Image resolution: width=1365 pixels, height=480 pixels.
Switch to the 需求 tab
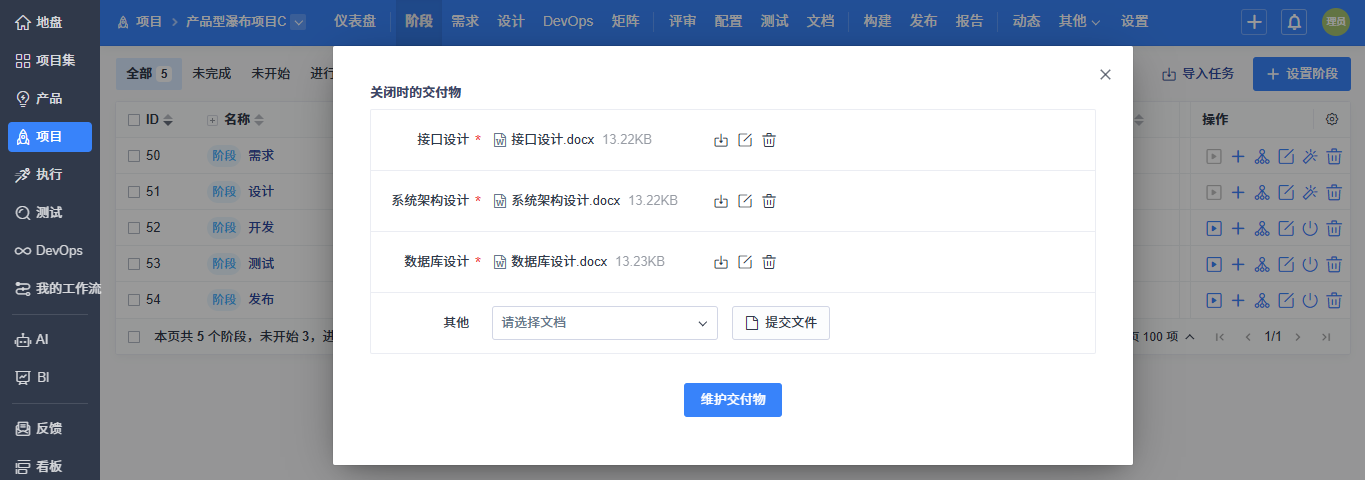[465, 21]
